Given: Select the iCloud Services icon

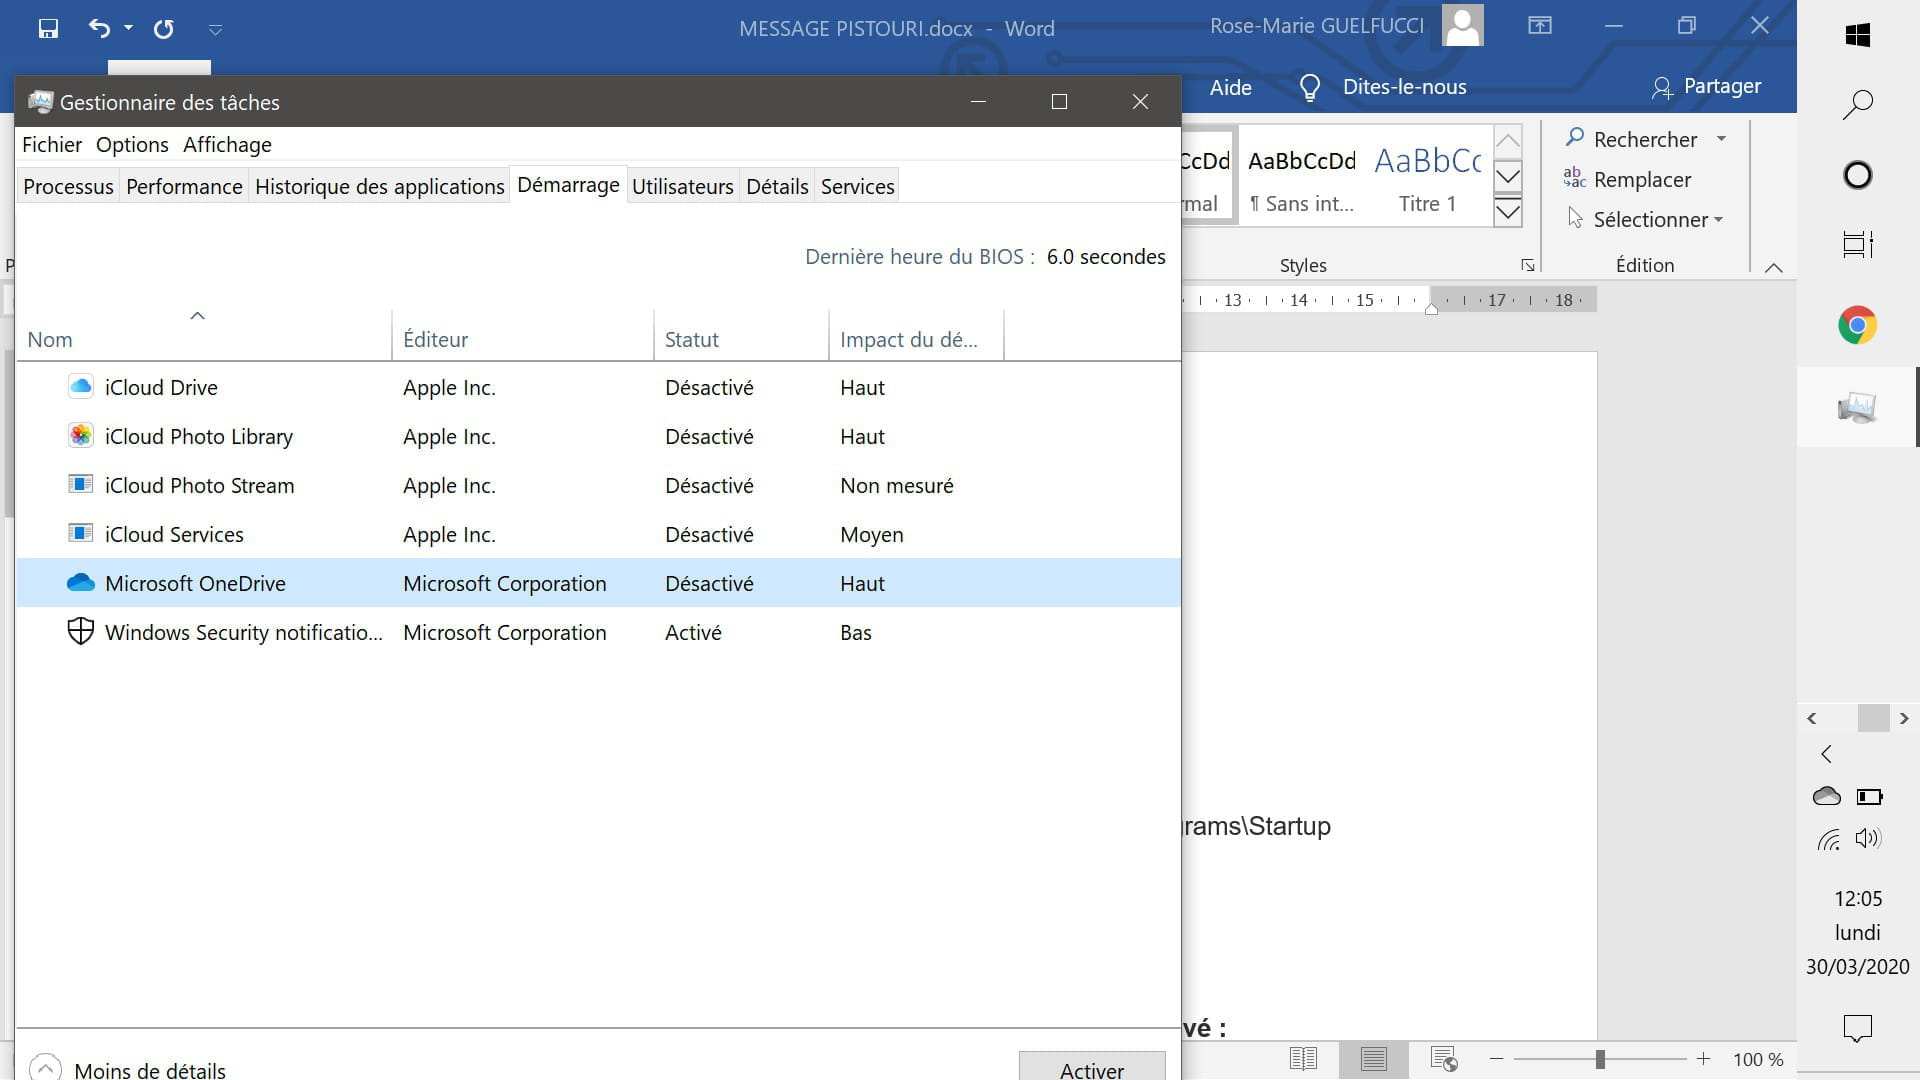Looking at the screenshot, I should click(81, 533).
